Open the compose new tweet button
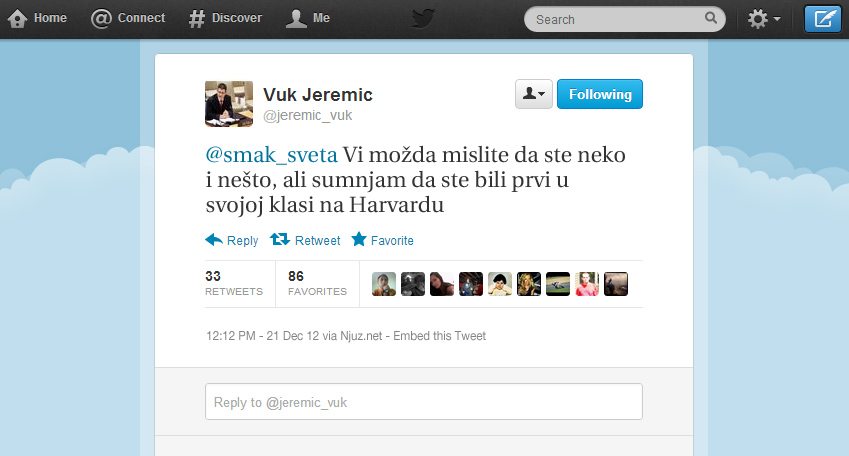 pyautogui.click(x=822, y=19)
